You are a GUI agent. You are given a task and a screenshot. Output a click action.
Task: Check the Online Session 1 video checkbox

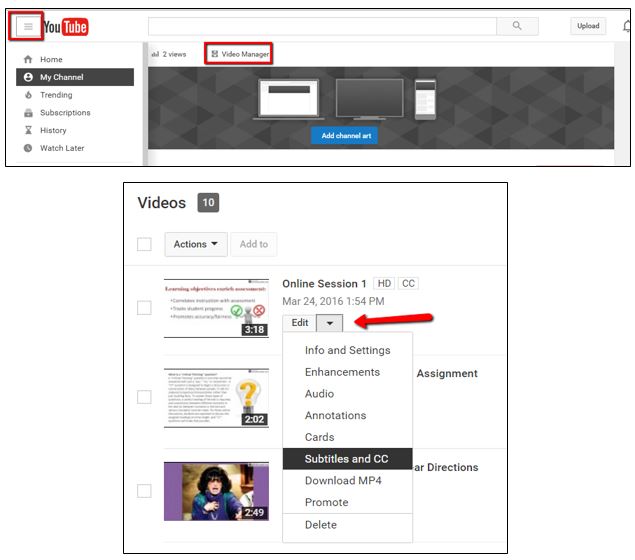click(x=144, y=308)
